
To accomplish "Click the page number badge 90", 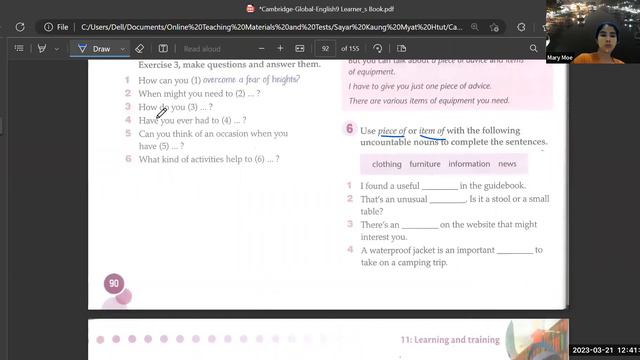I will pos(114,284).
